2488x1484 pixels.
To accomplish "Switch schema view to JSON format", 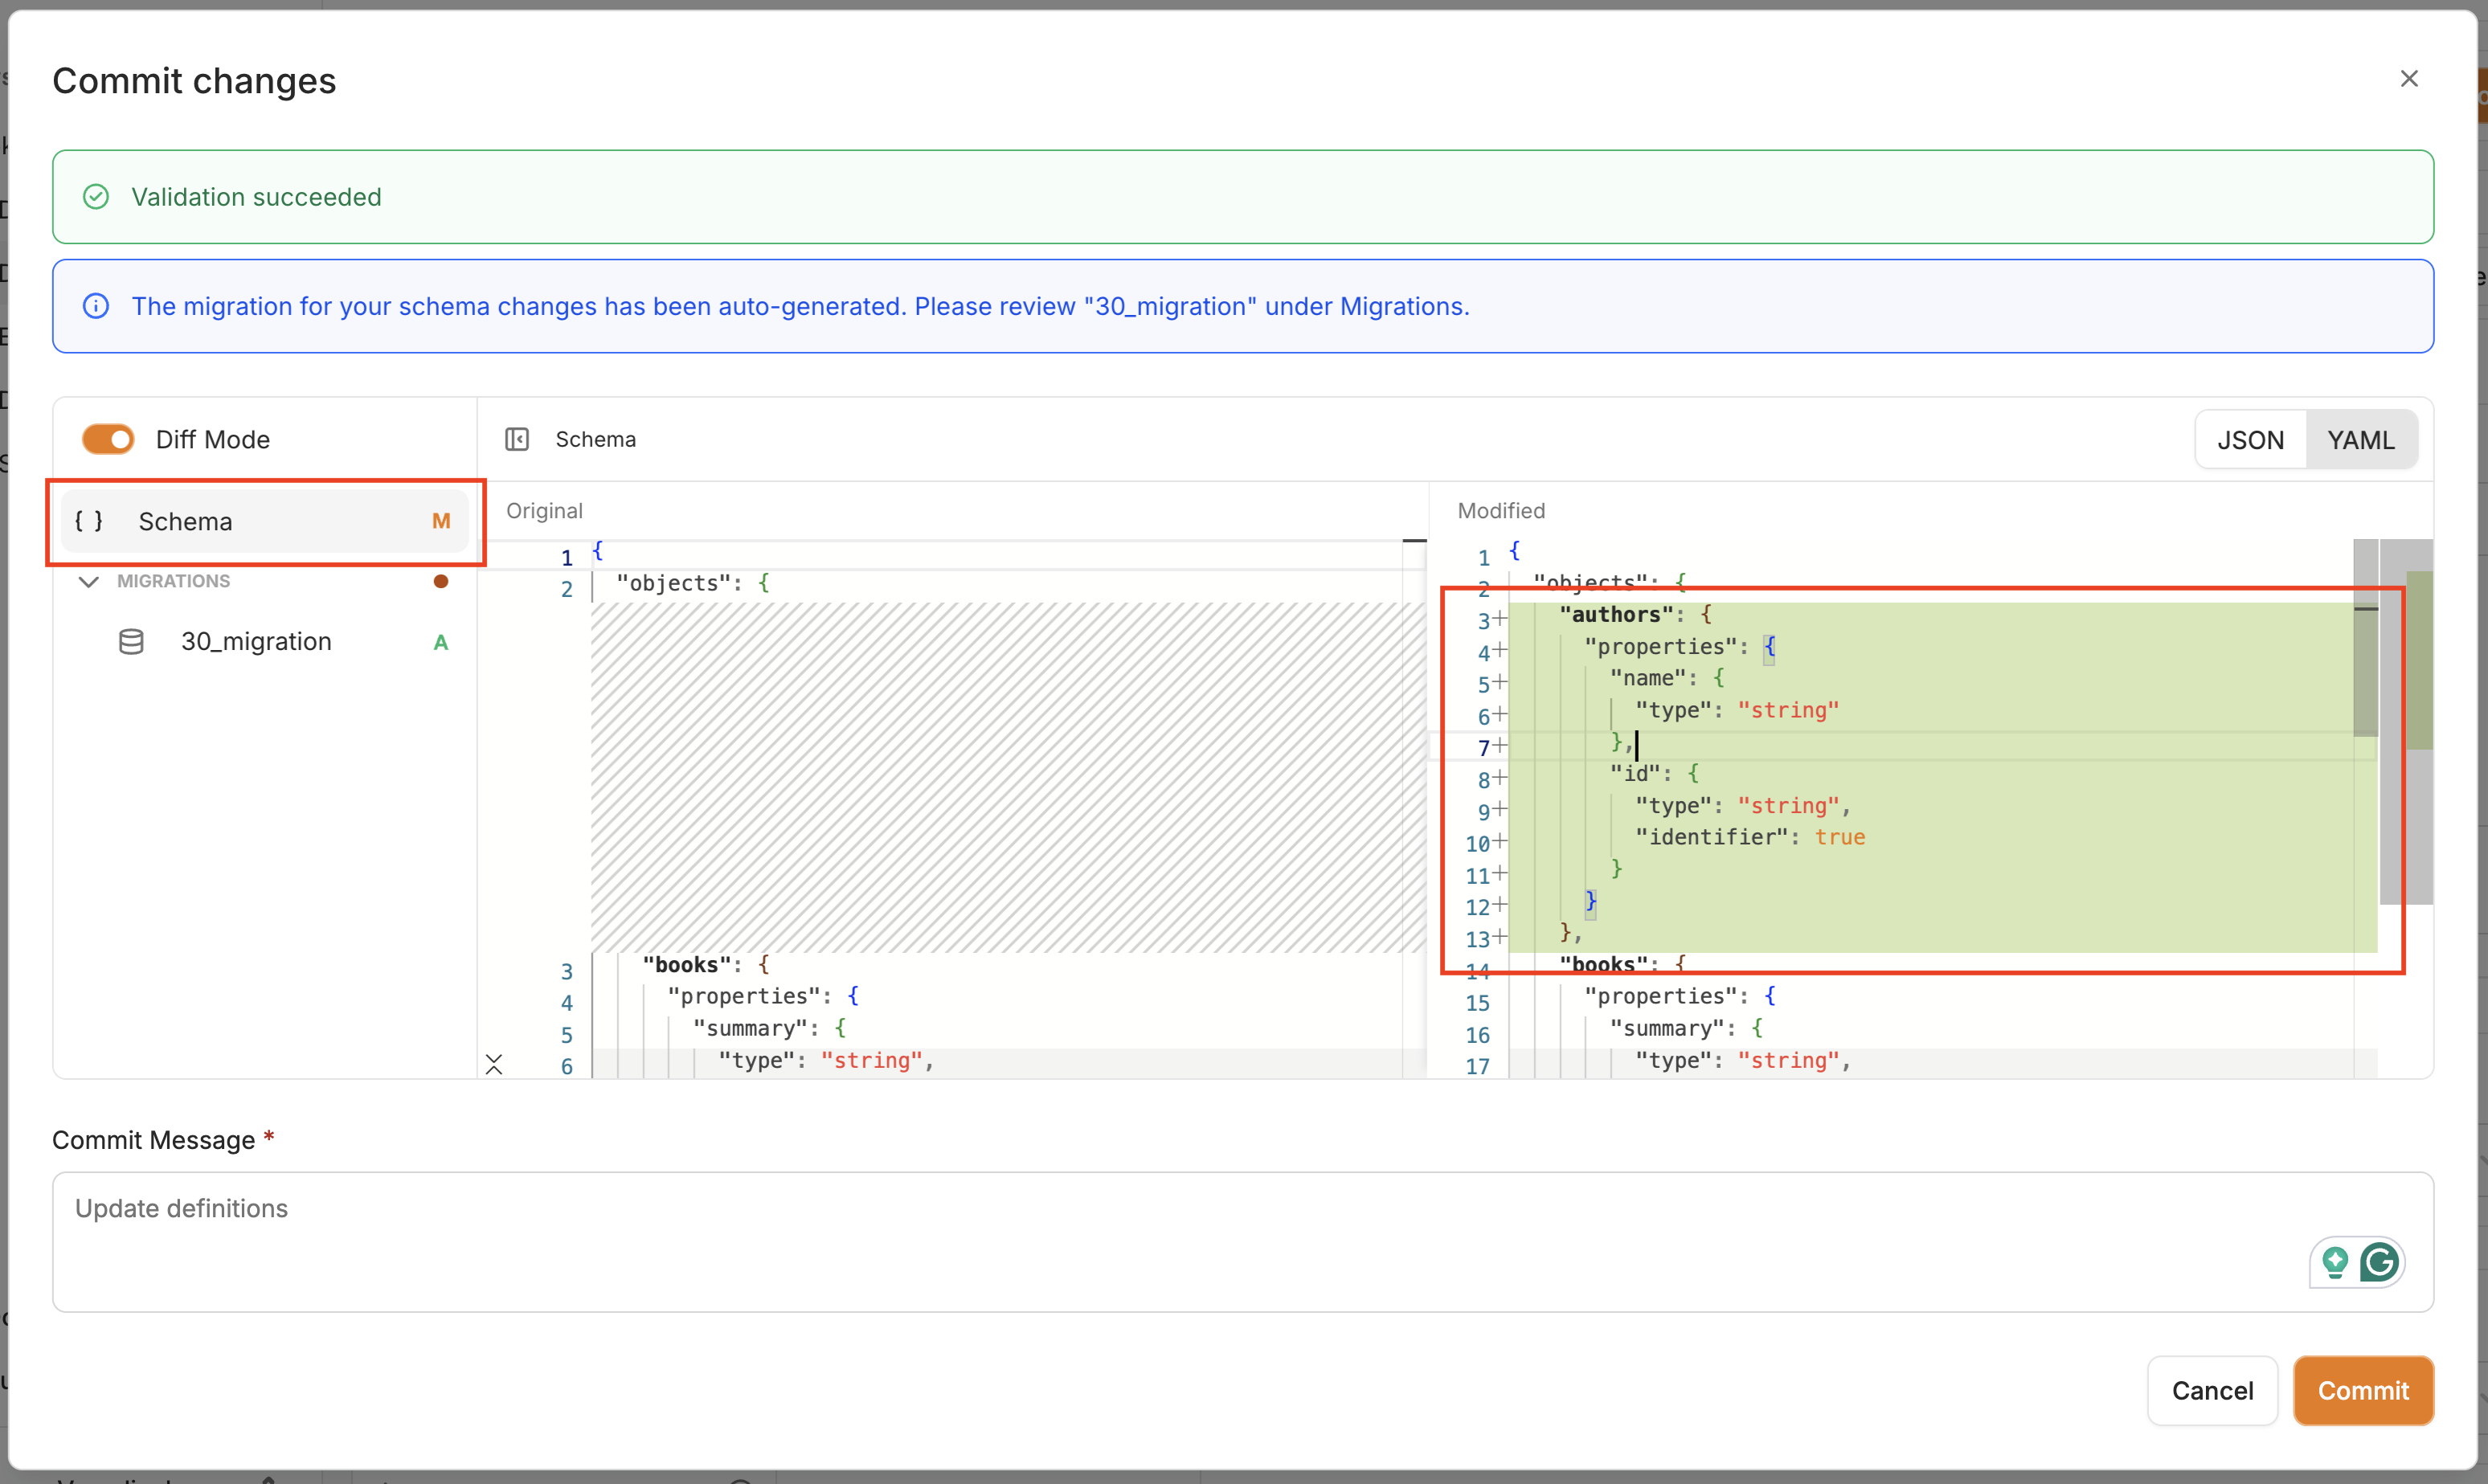I will [x=2250, y=440].
